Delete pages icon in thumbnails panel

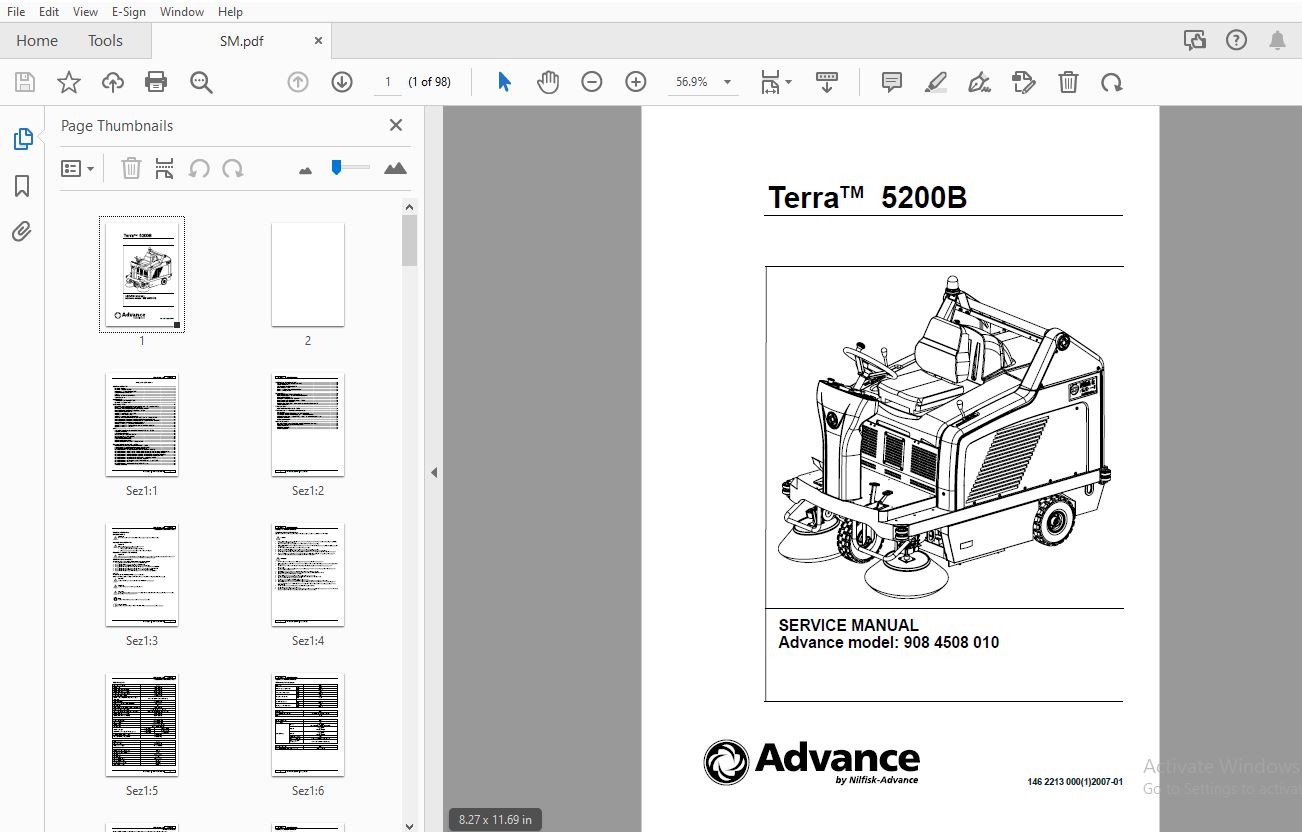(x=131, y=168)
